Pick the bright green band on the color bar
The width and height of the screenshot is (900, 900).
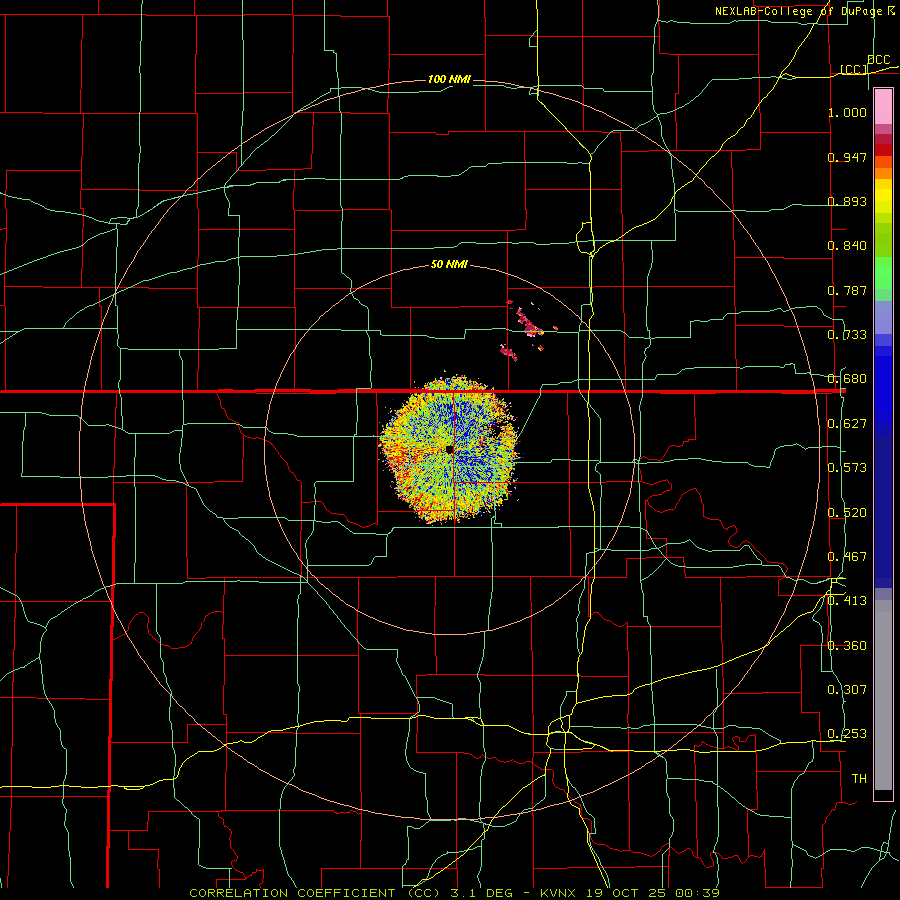(883, 273)
